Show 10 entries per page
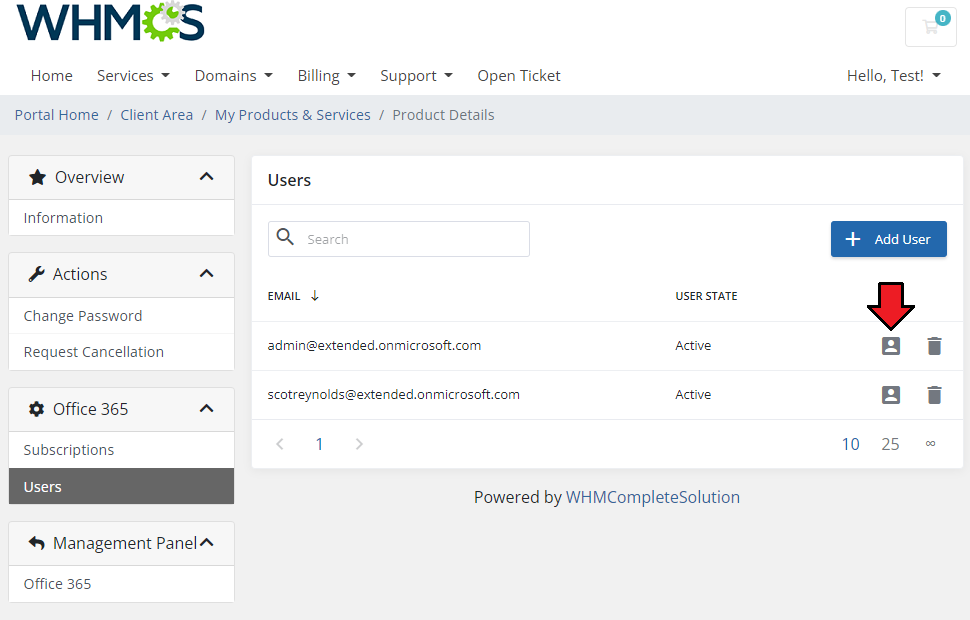Image resolution: width=970 pixels, height=620 pixels. 851,444
